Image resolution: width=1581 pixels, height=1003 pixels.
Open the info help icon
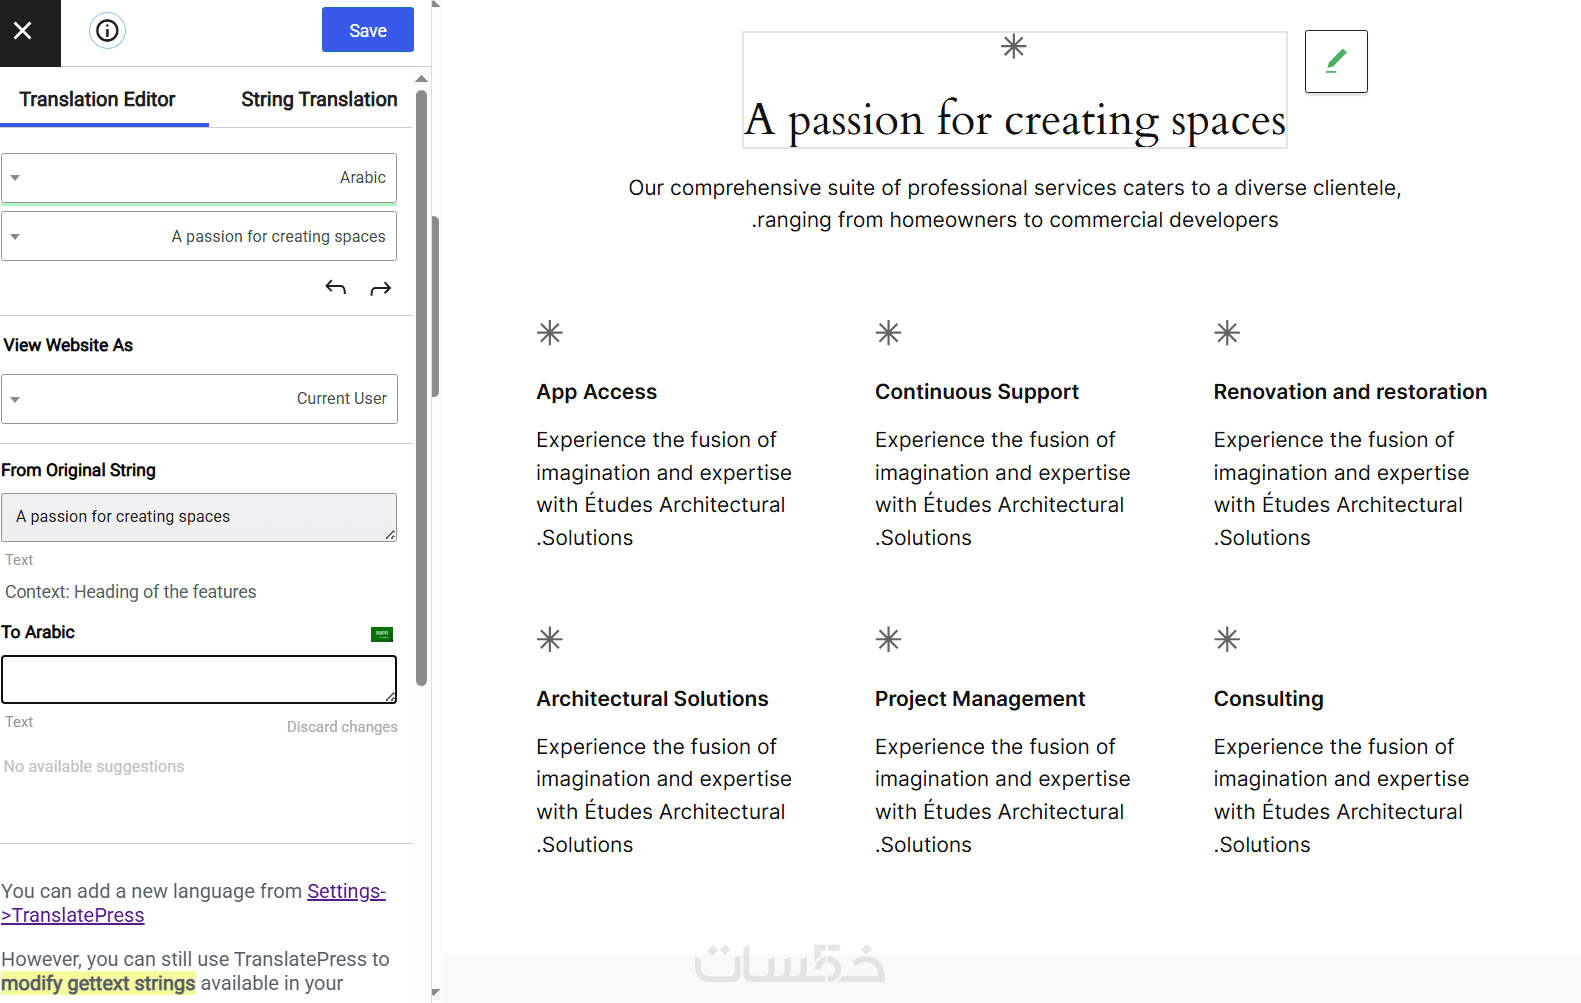[x=107, y=31]
